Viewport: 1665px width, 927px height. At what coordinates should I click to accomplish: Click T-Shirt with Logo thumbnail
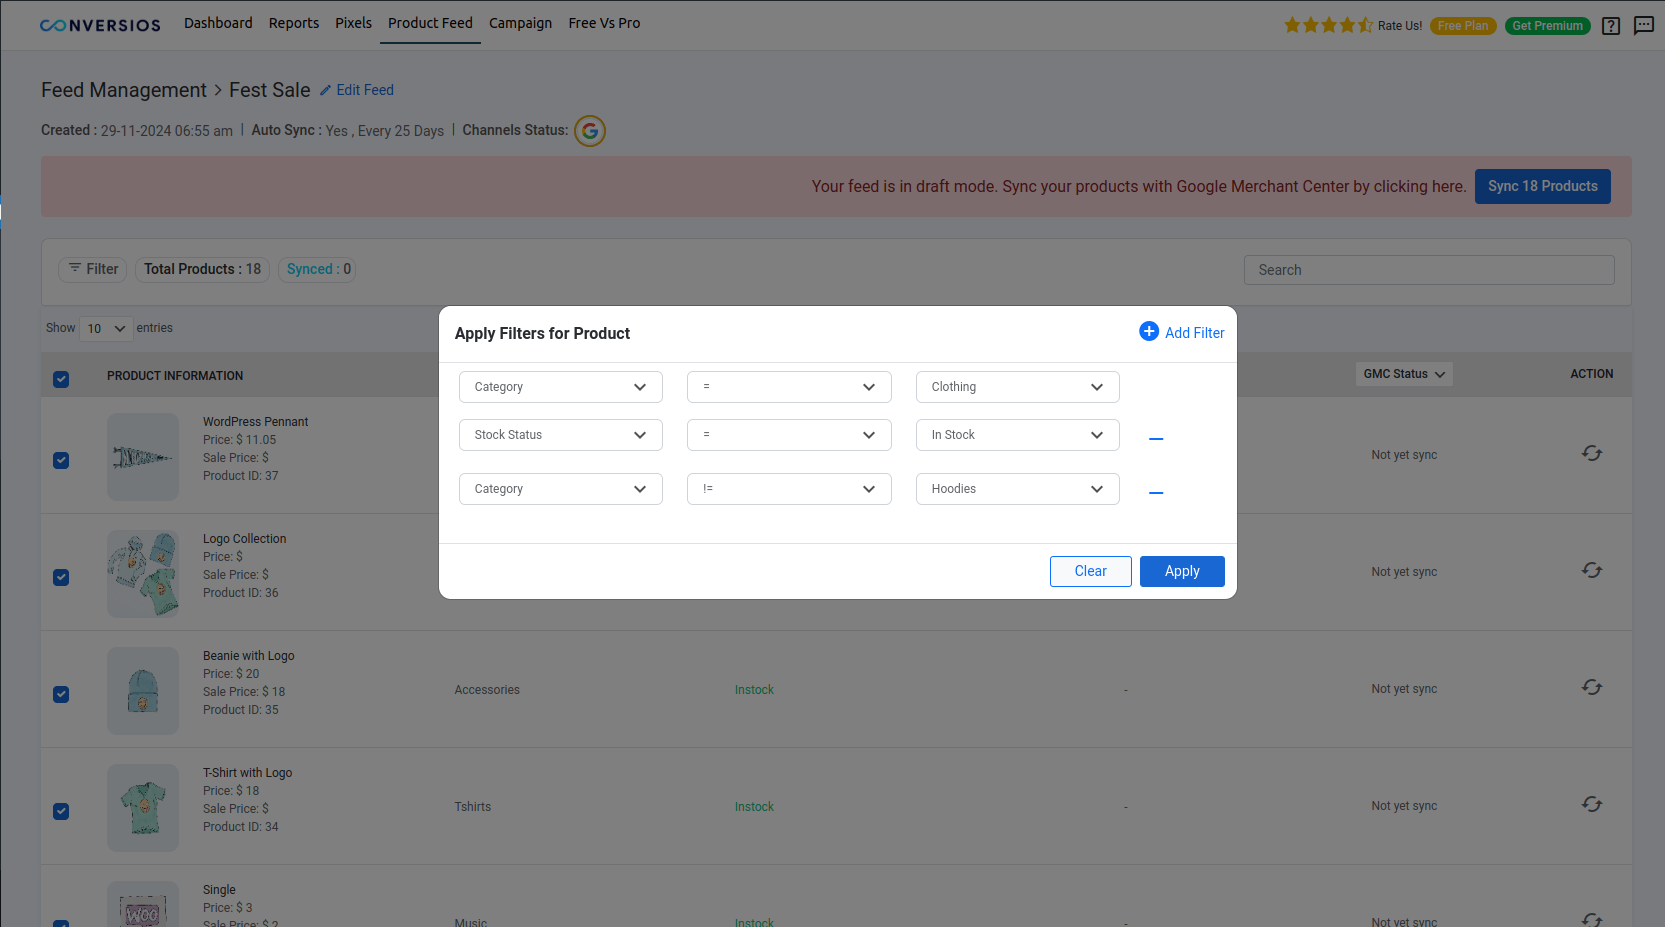pos(143,808)
